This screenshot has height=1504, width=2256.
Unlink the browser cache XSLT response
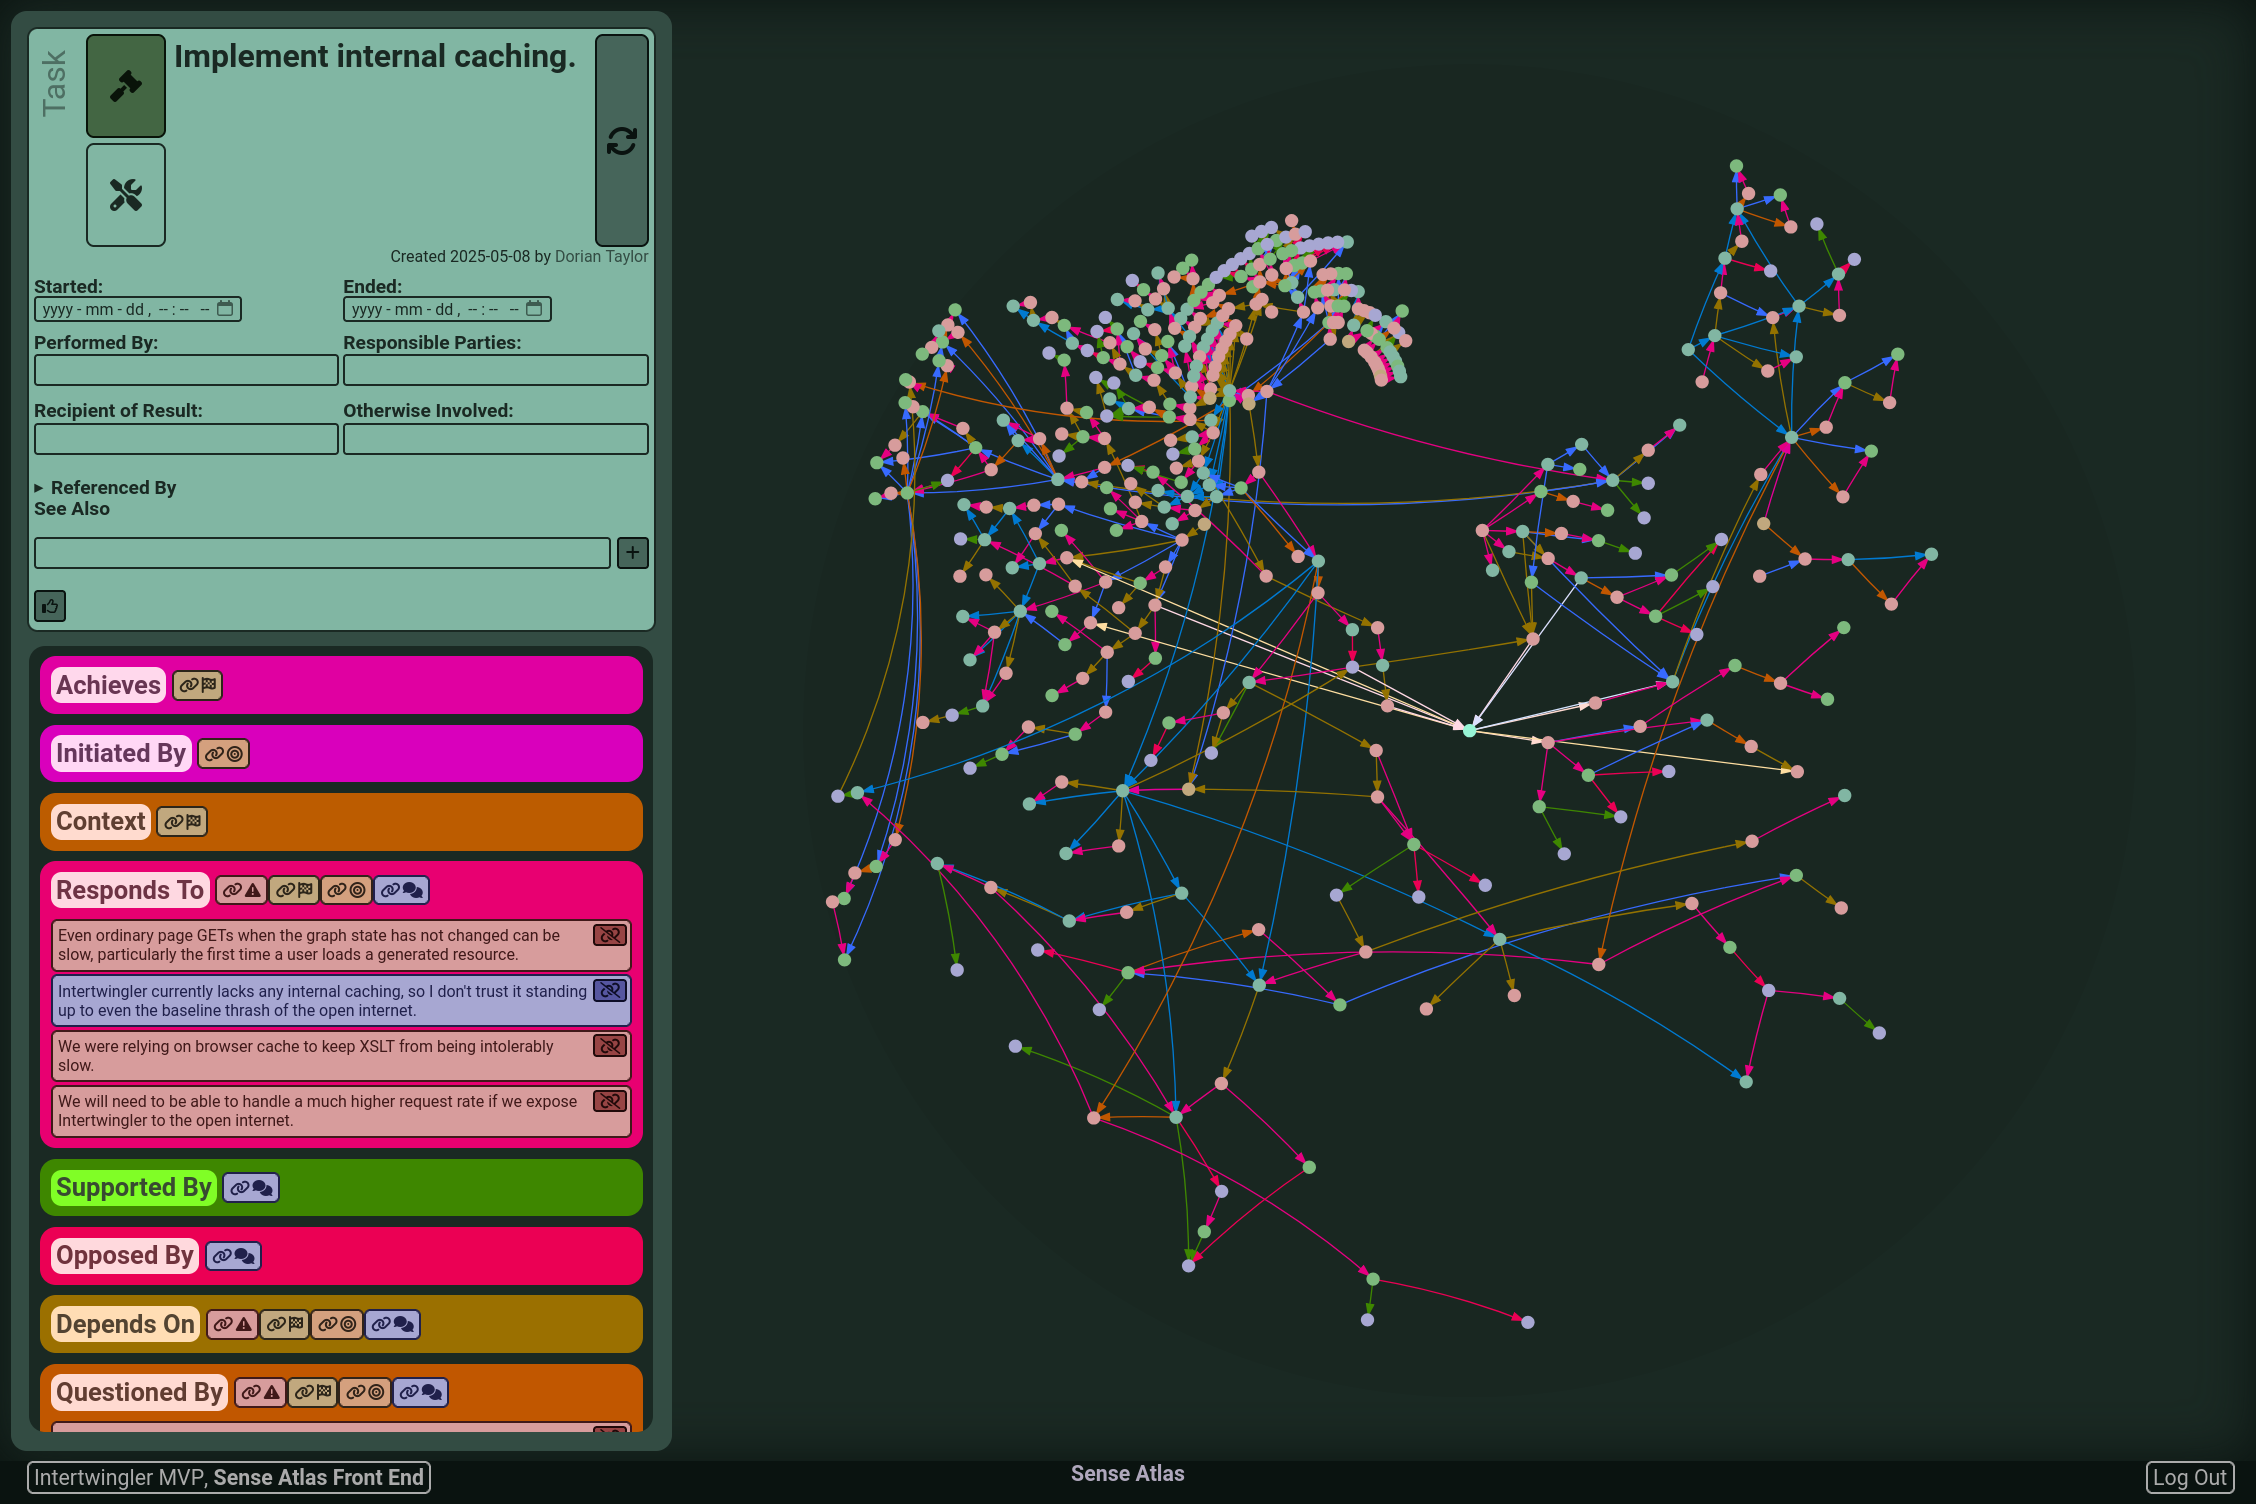tap(610, 1046)
